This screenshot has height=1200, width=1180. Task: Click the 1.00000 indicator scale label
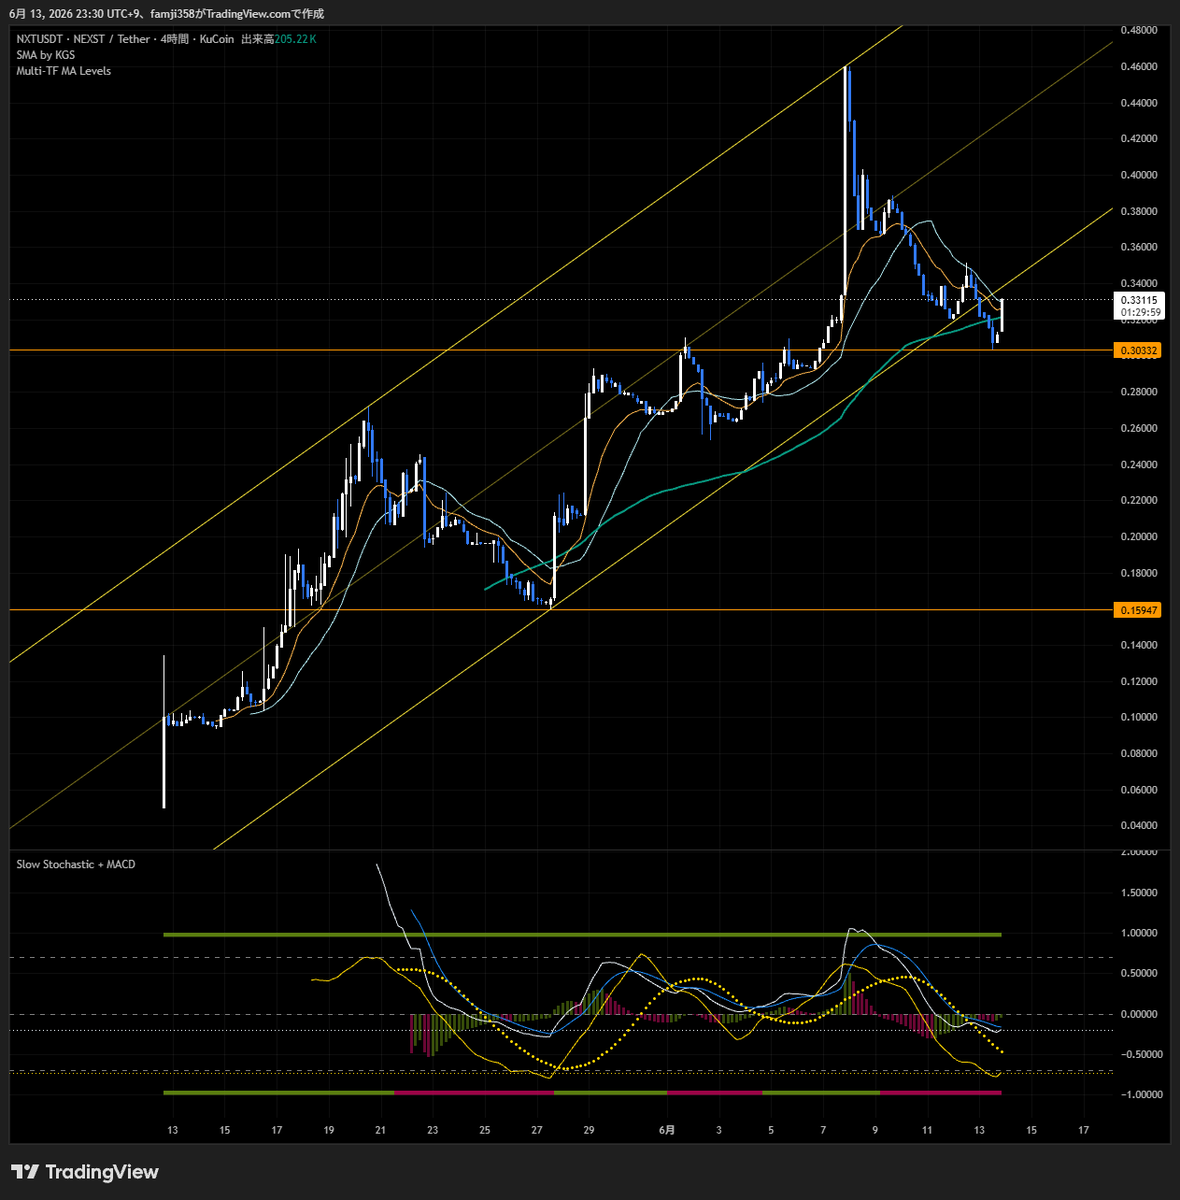tap(1139, 933)
